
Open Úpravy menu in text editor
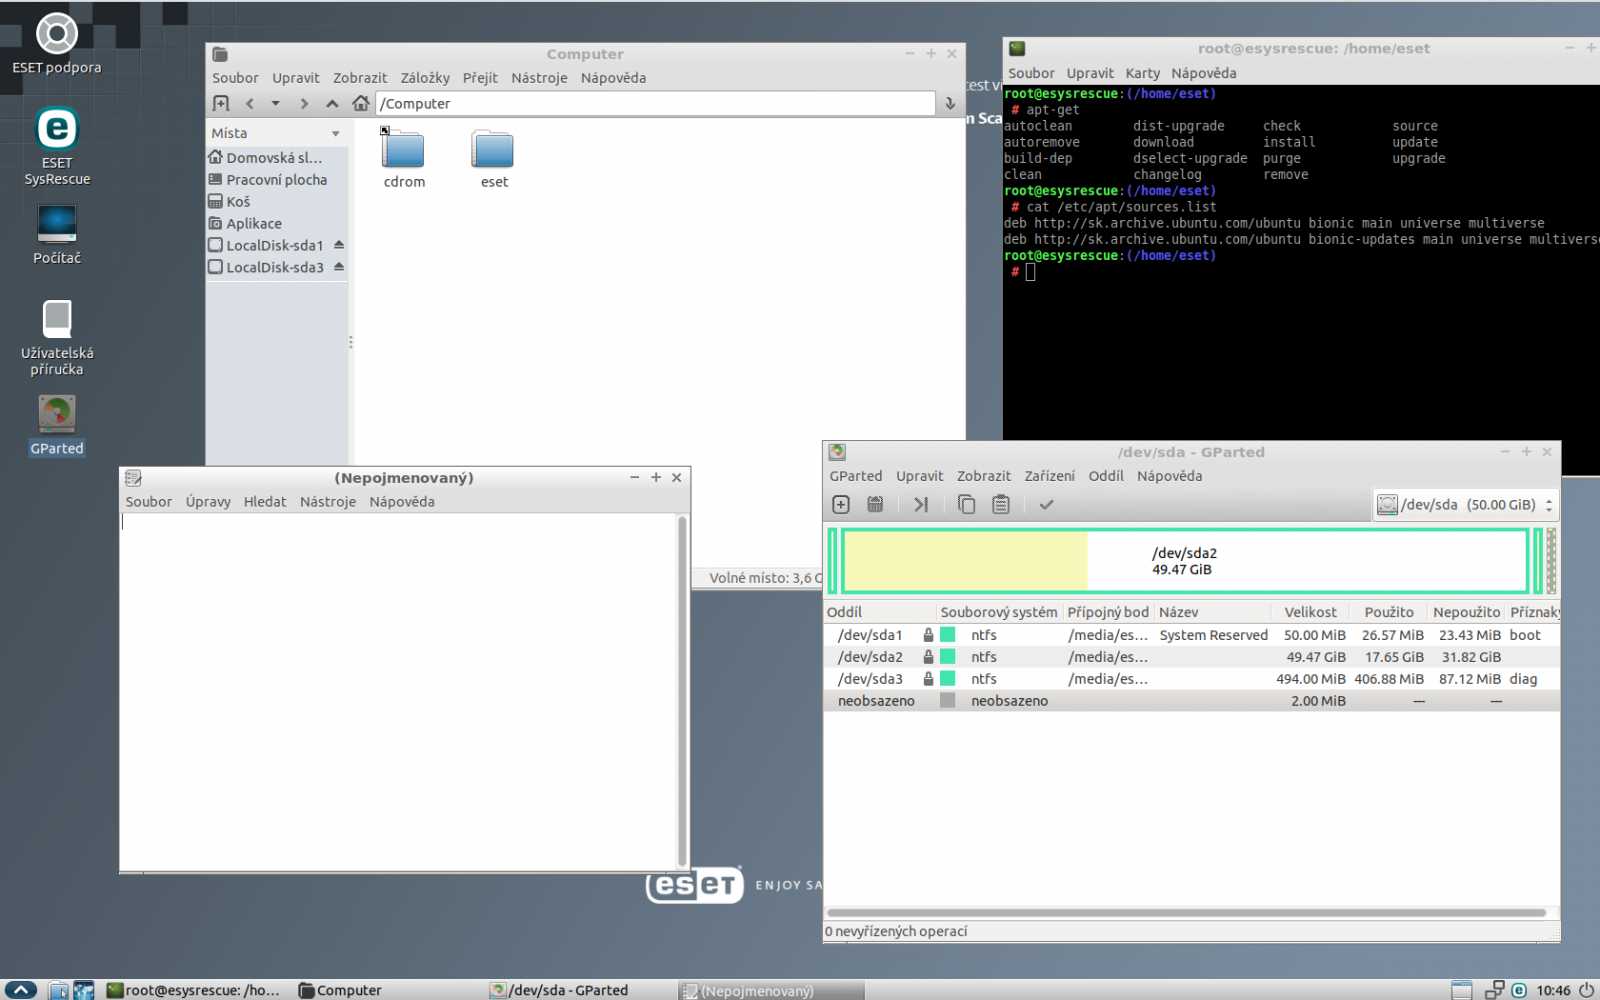(x=208, y=502)
